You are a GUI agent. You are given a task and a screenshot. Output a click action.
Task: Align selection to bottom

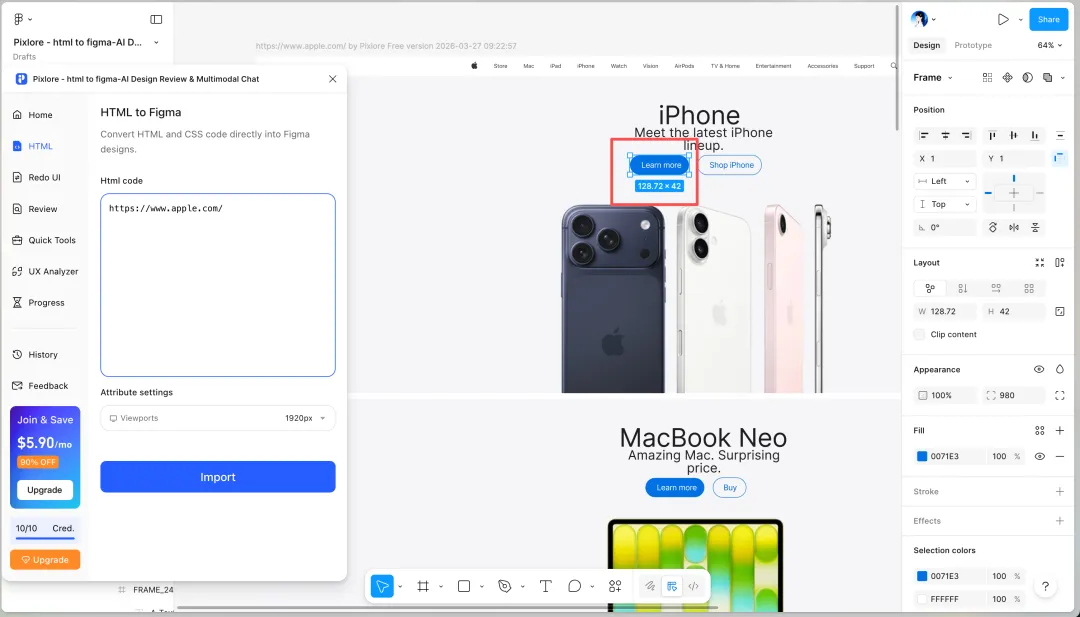[1035, 136]
